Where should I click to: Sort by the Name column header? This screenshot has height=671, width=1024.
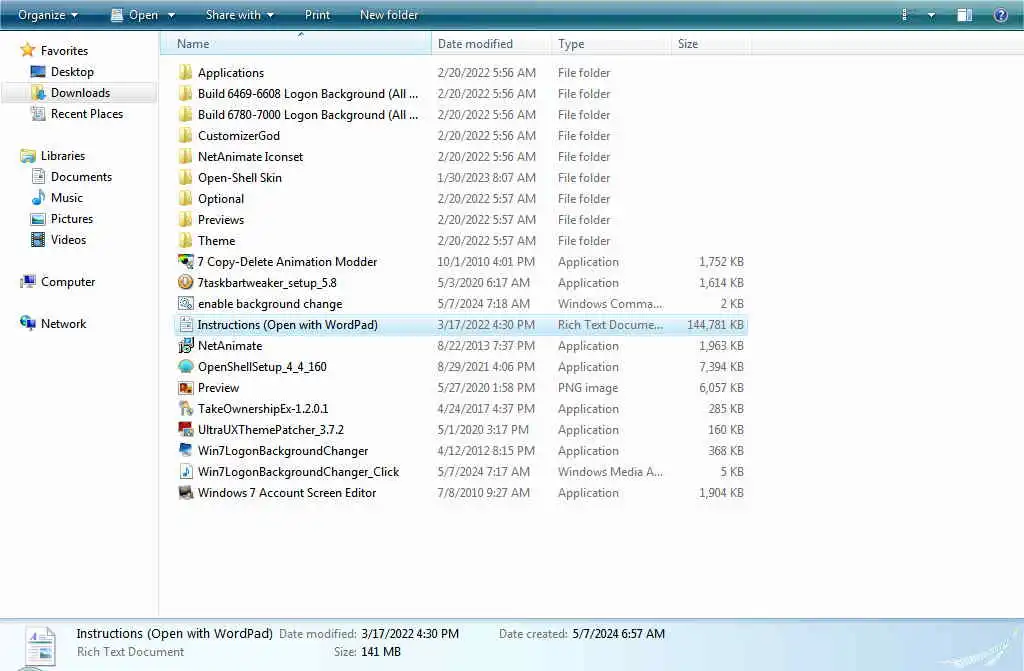pyautogui.click(x=297, y=44)
